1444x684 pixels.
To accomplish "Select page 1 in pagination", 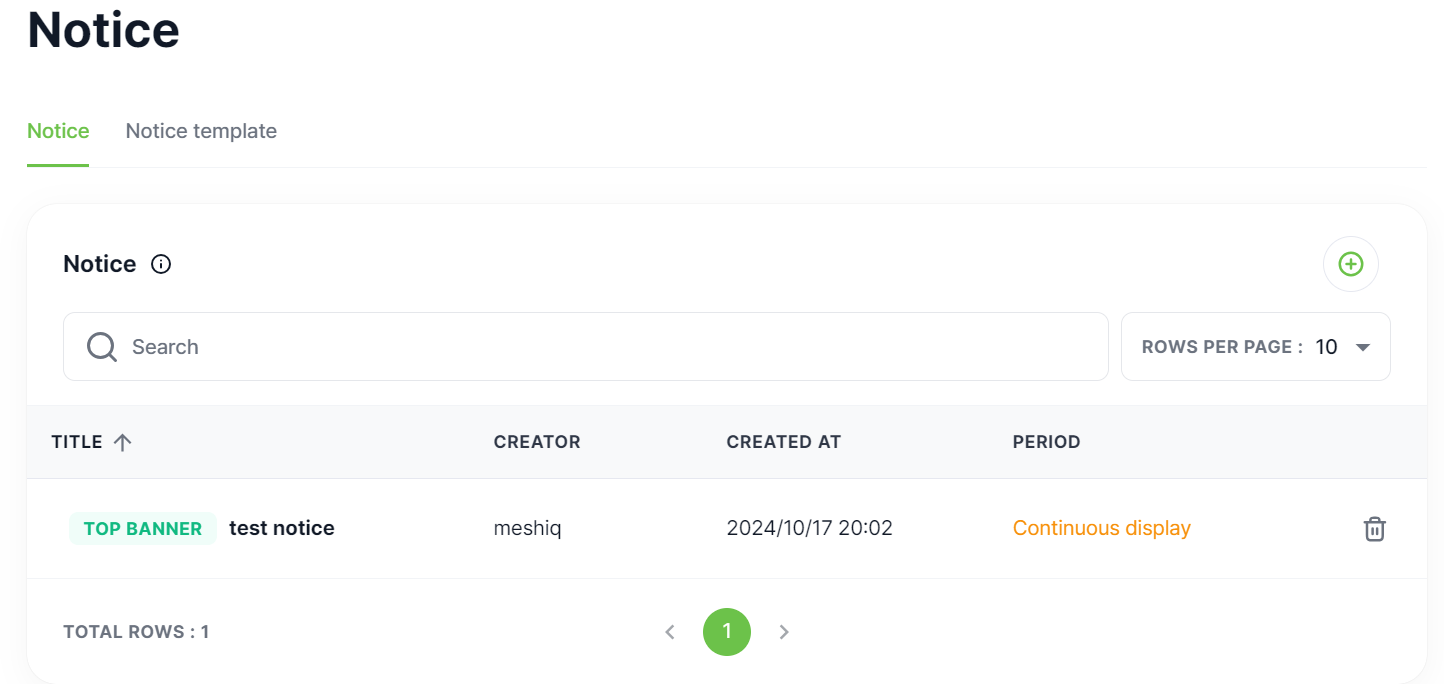I will (x=727, y=632).
